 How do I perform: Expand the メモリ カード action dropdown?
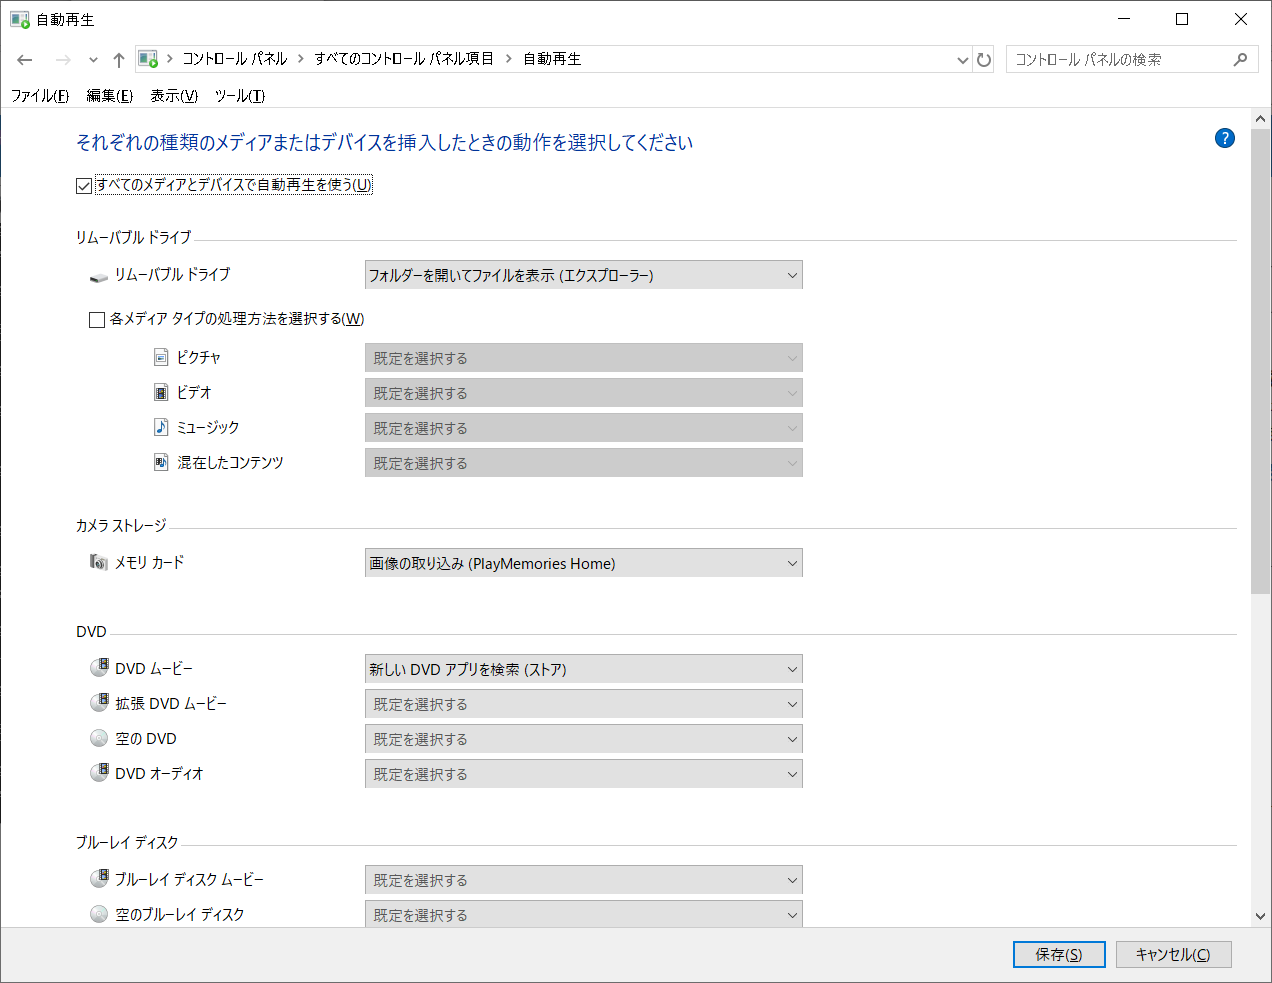click(x=583, y=563)
